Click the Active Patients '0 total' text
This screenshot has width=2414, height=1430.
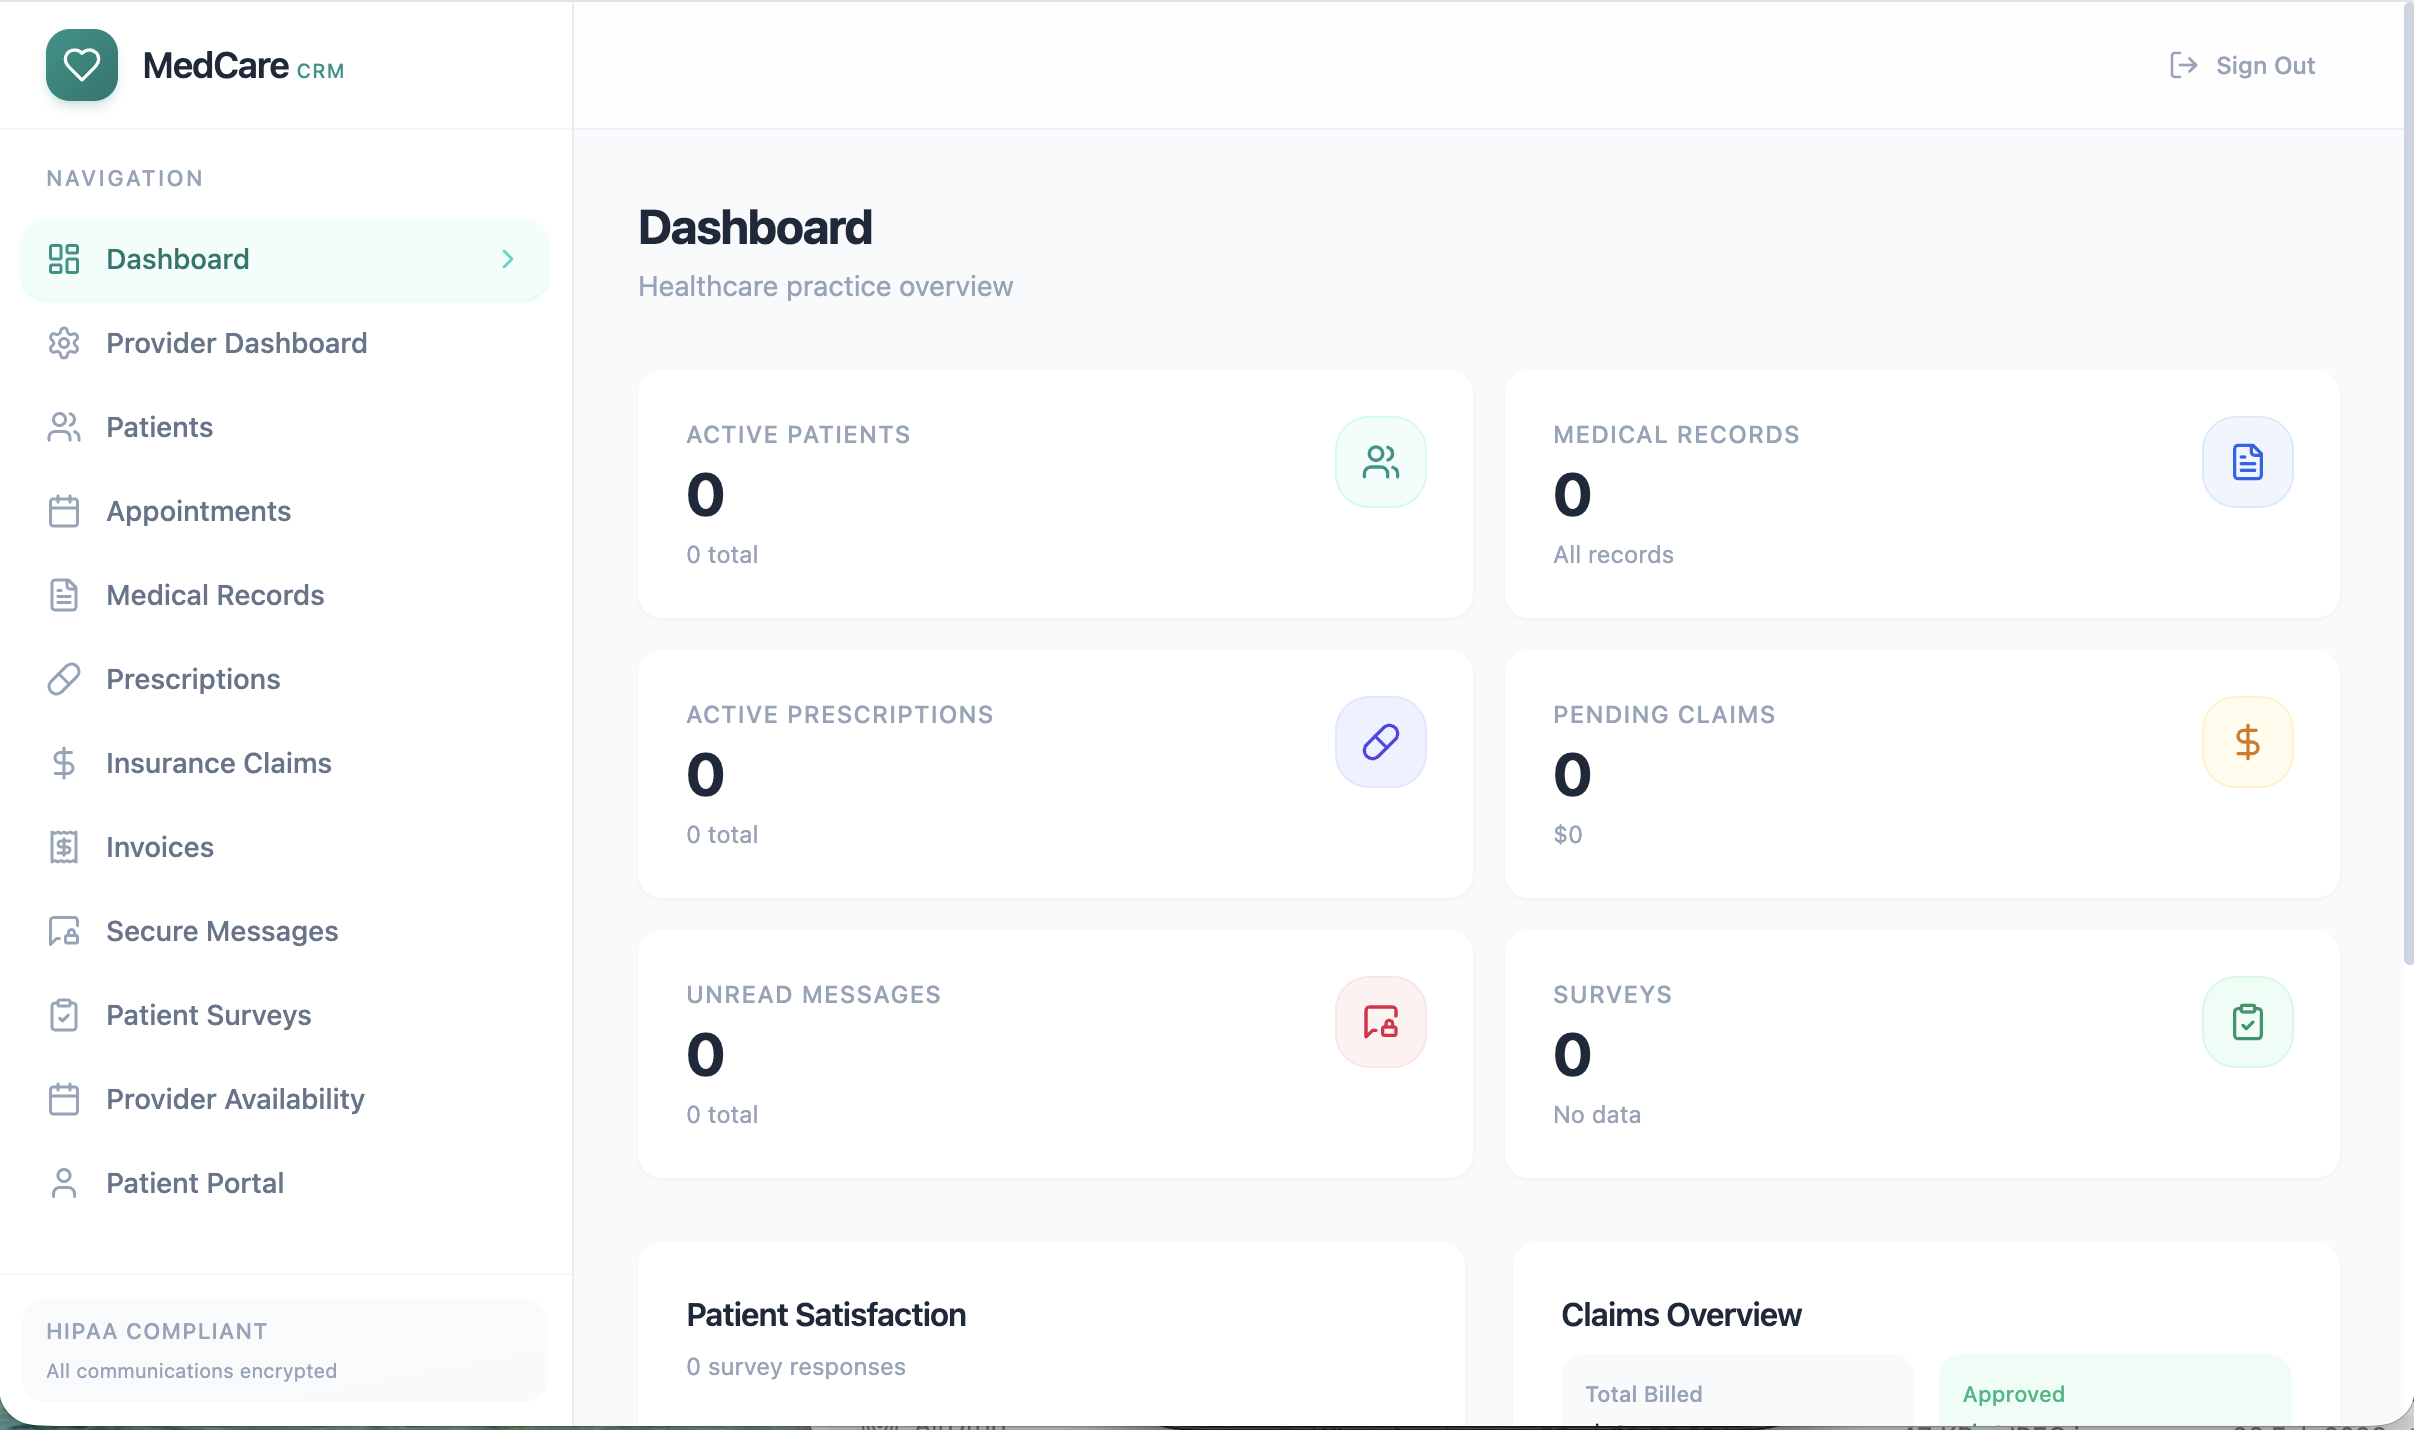(722, 554)
